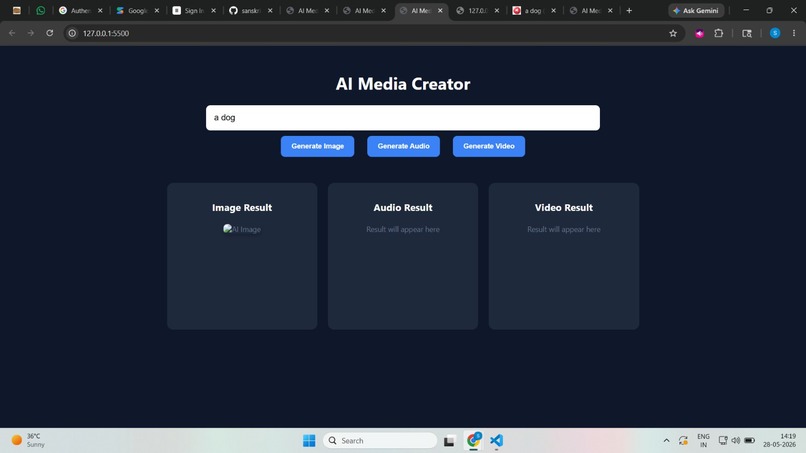Click video card 'Result will appear here' text
The width and height of the screenshot is (806, 453).
coord(563,229)
